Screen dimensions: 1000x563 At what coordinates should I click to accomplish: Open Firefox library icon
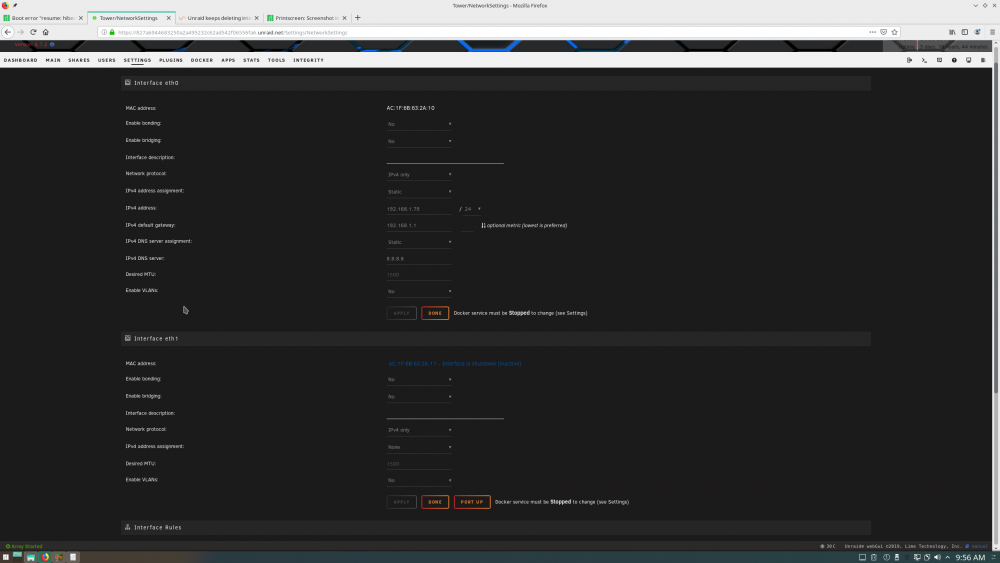(x=952, y=32)
